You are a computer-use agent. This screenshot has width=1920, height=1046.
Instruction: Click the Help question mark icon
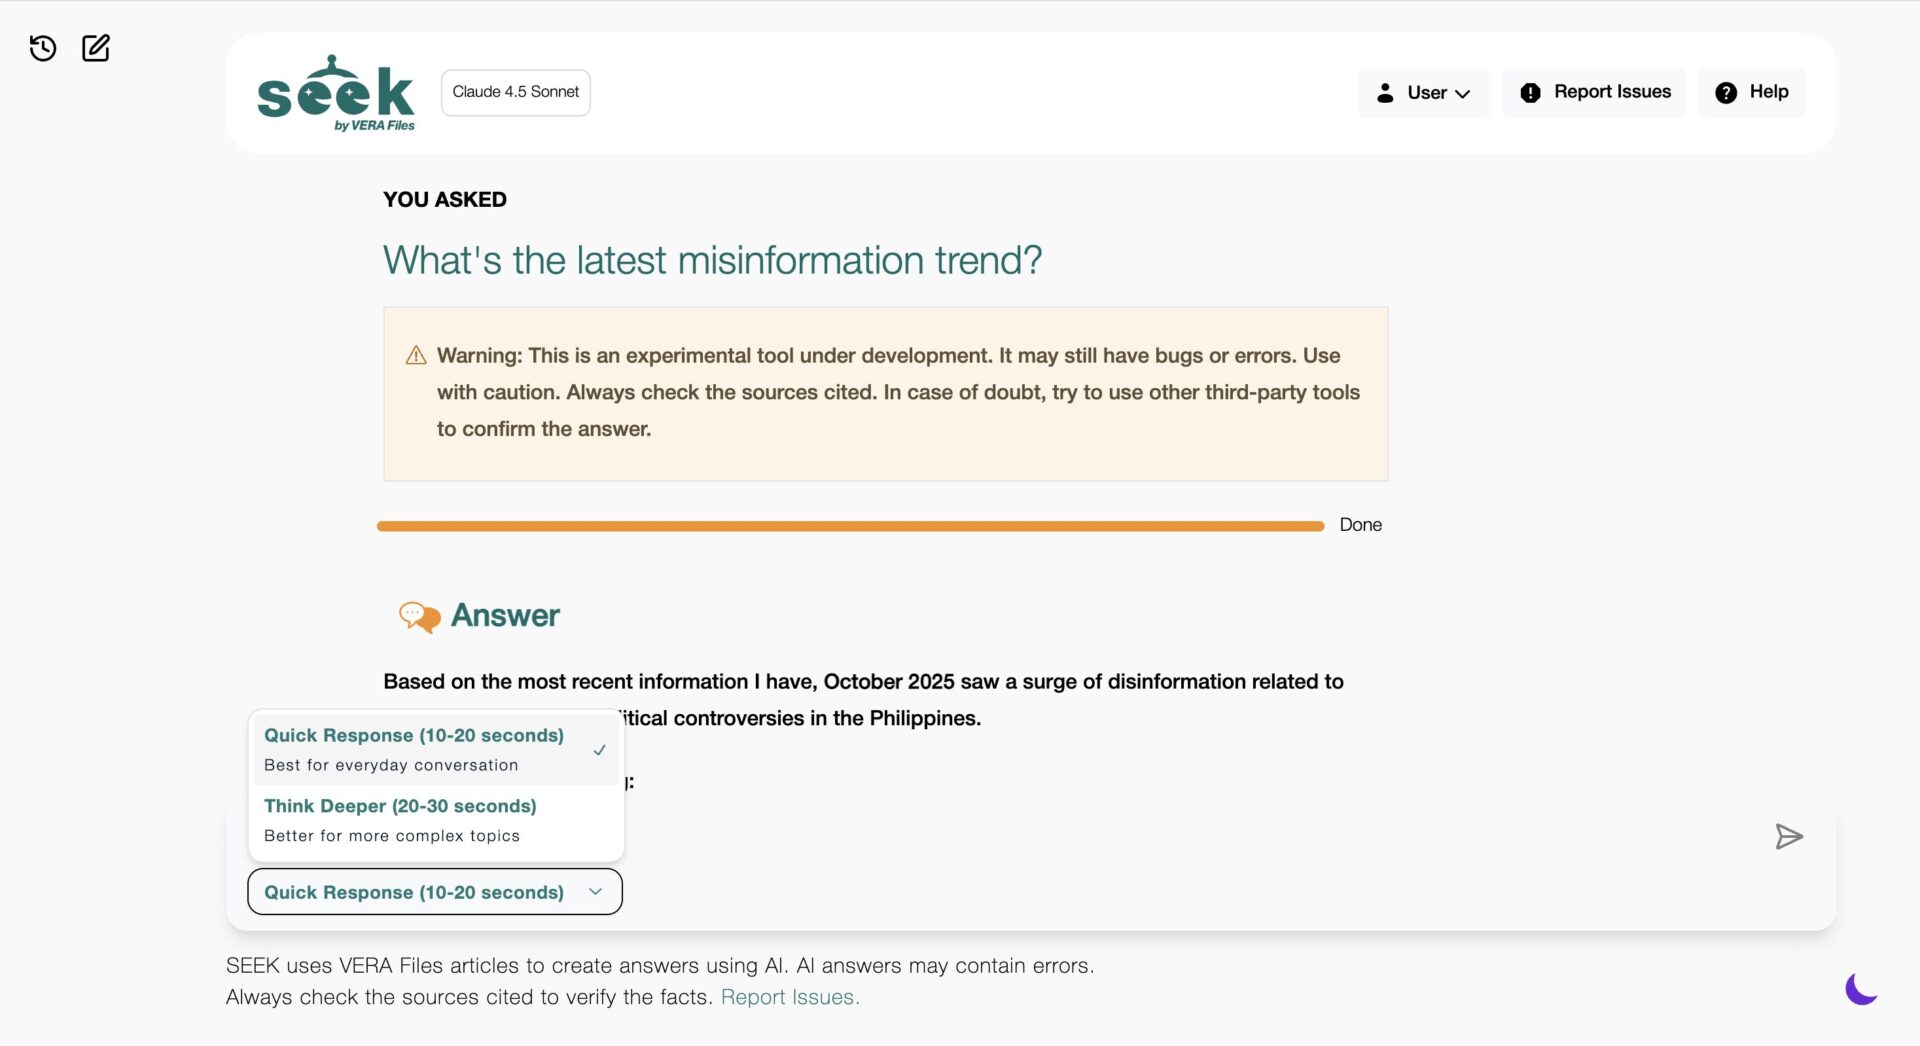tap(1726, 93)
